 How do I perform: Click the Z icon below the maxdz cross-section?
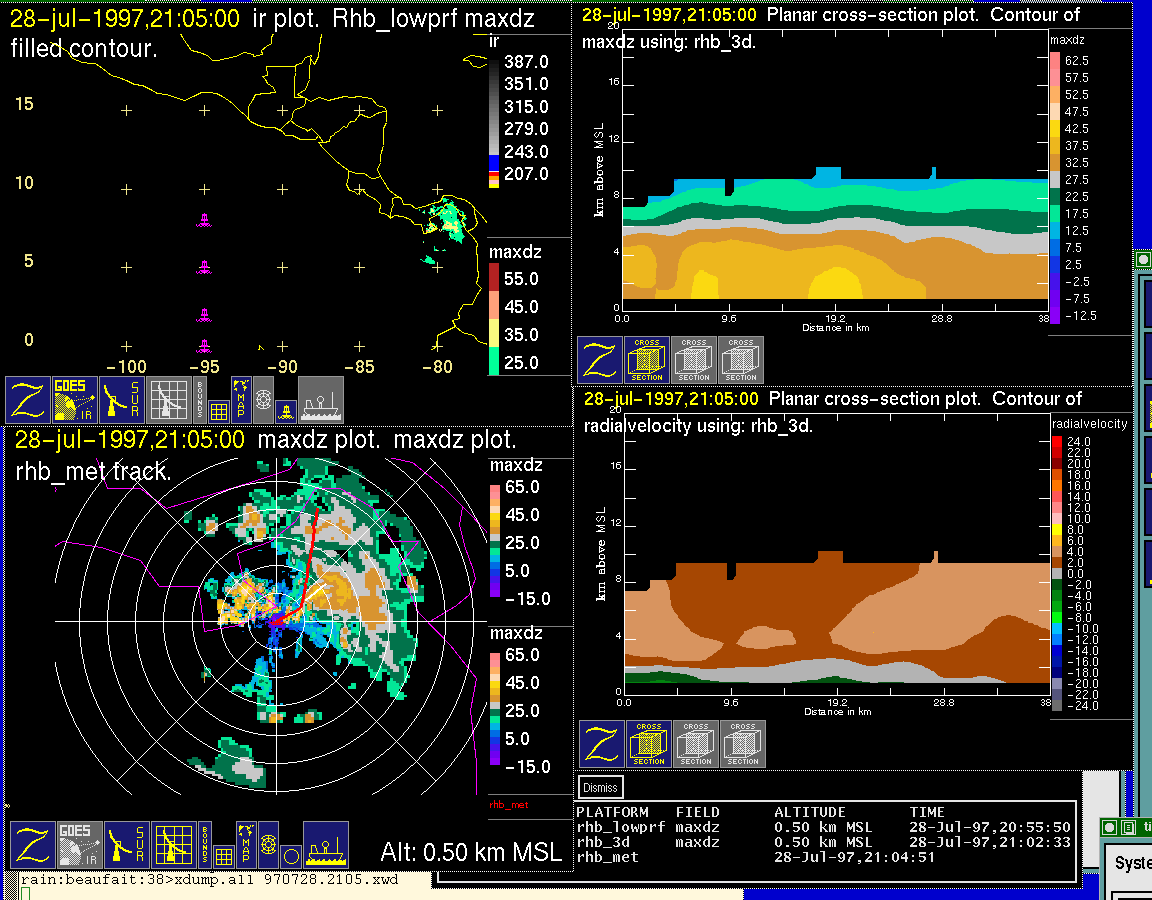(x=600, y=360)
